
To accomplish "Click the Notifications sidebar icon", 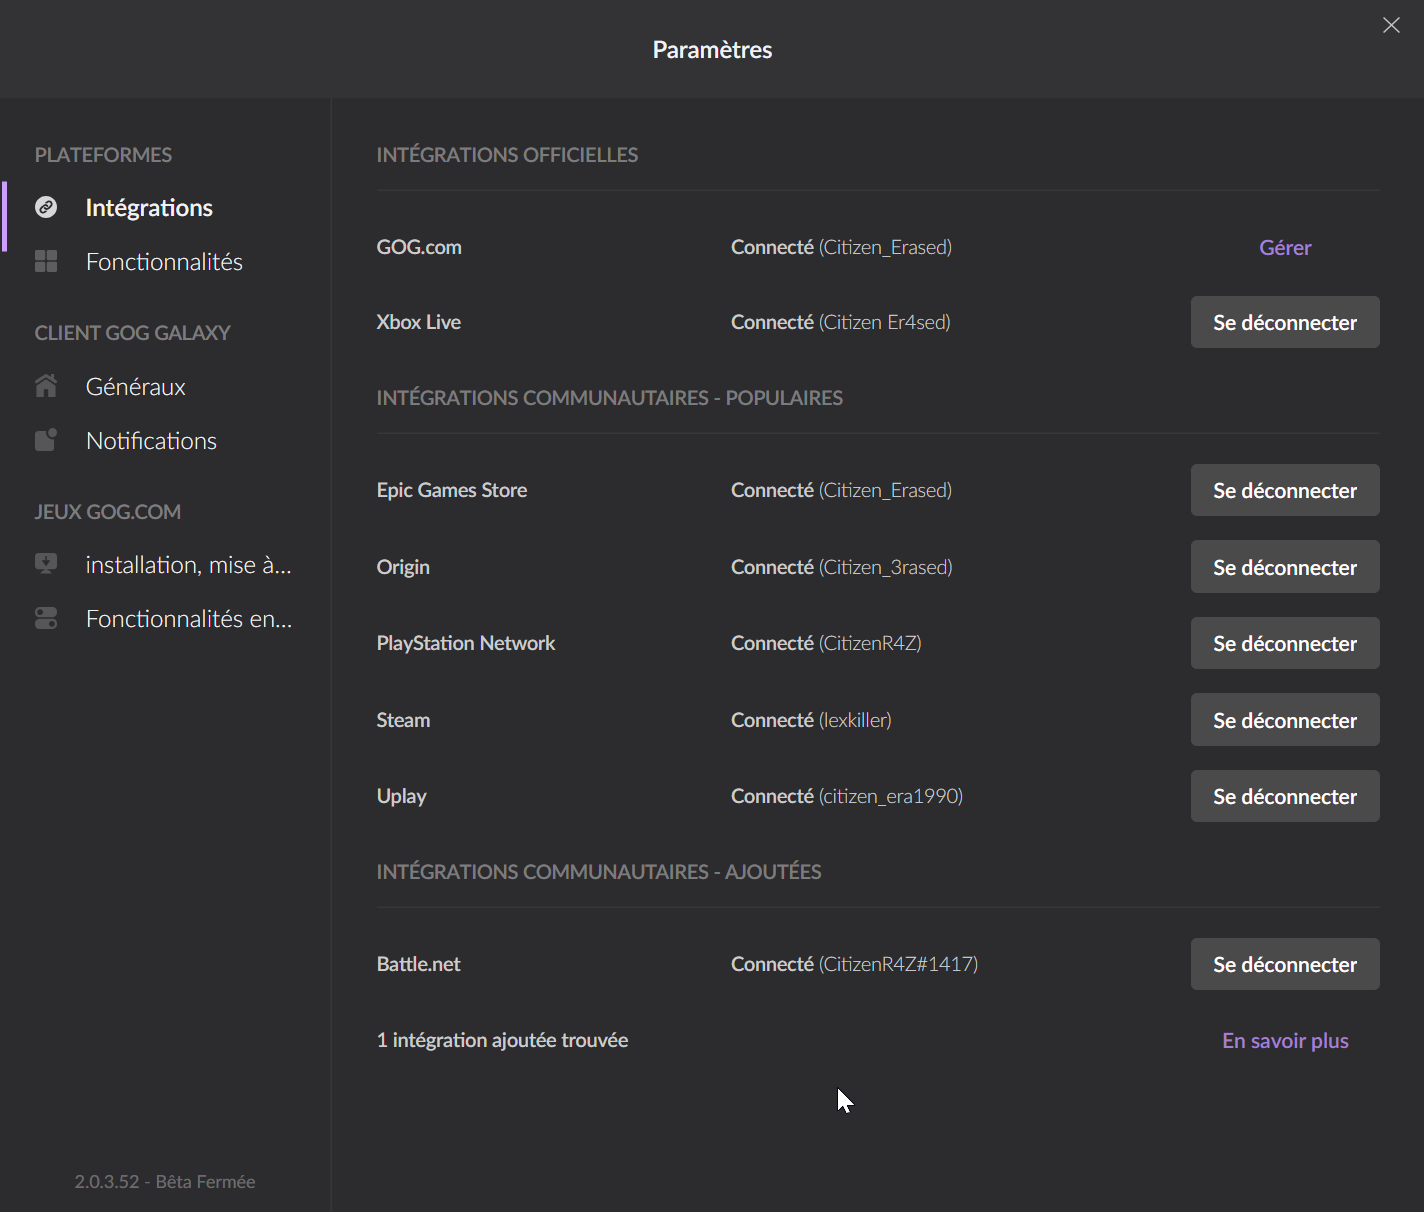I will 46,440.
